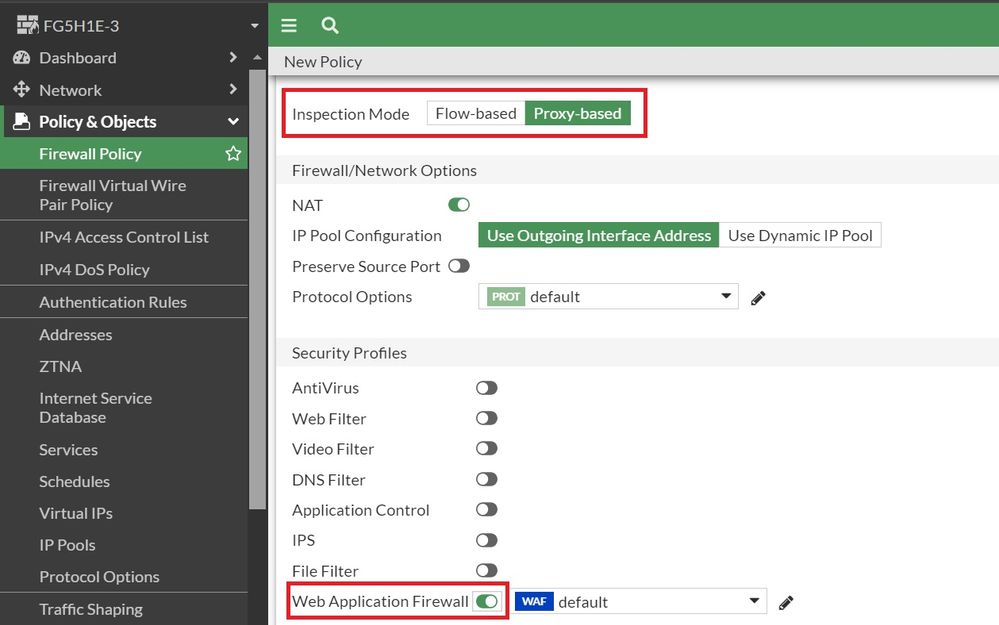Edit the WAF profile pencil icon
This screenshot has height=625, width=999.
tap(786, 602)
